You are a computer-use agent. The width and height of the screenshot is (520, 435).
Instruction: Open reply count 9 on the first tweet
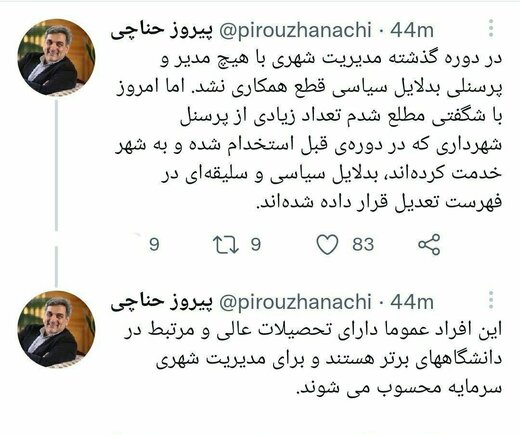(154, 244)
